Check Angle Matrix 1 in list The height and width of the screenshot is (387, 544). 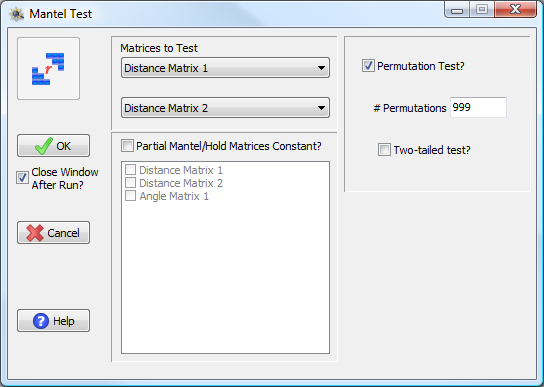(x=130, y=196)
